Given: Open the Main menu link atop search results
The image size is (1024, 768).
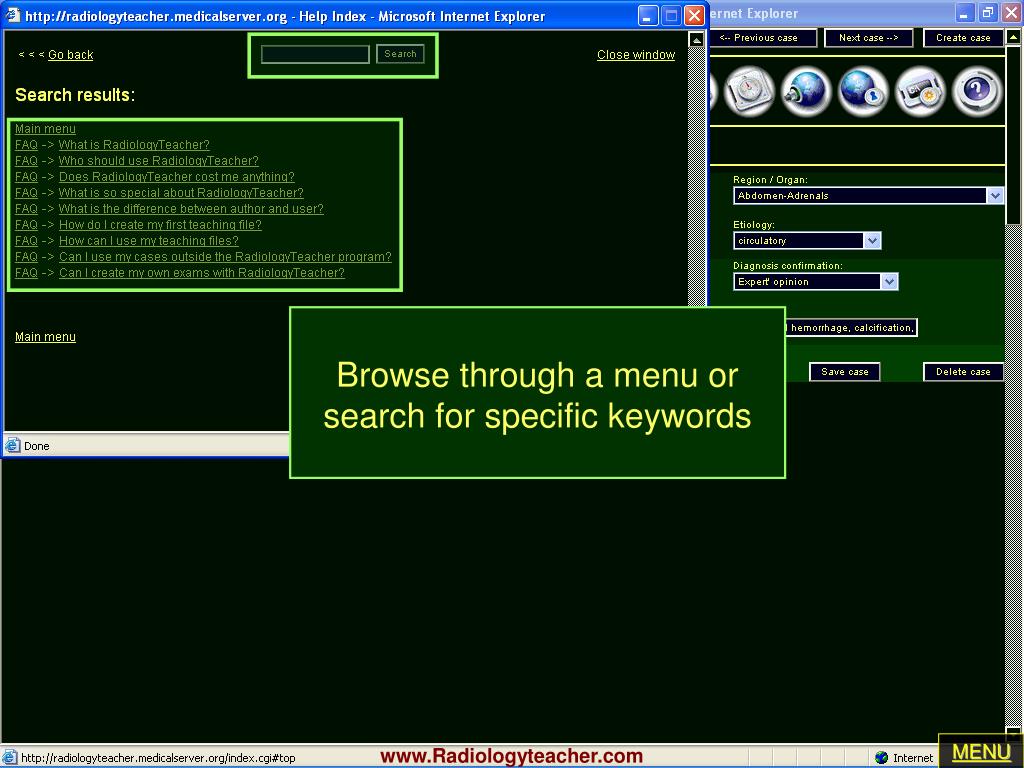Looking at the screenshot, I should click(x=45, y=129).
